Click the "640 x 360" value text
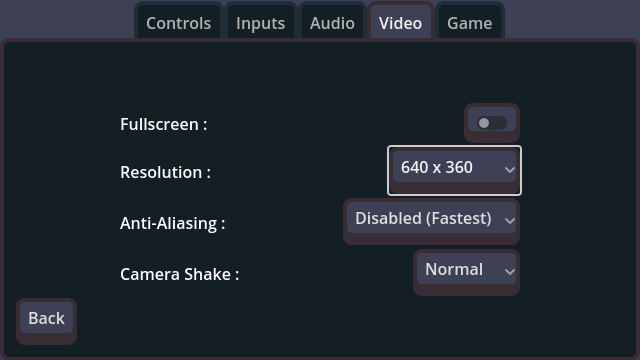The width and height of the screenshot is (640, 360). point(437,167)
